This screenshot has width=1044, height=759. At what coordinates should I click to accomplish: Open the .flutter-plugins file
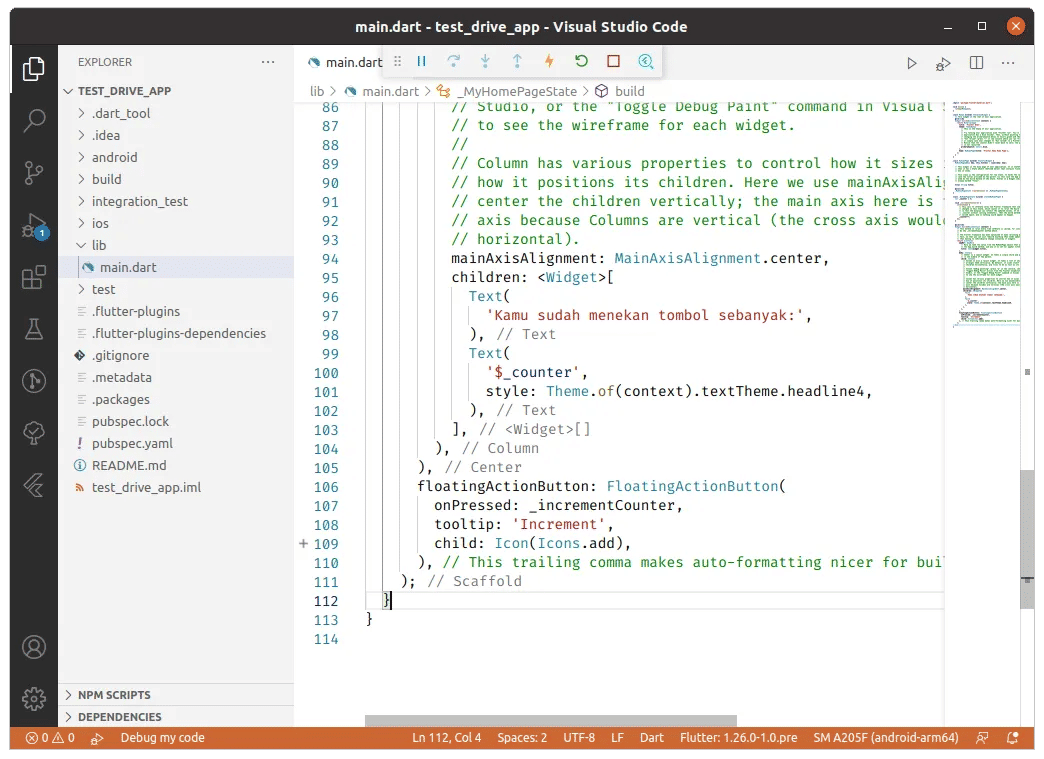(x=176, y=311)
